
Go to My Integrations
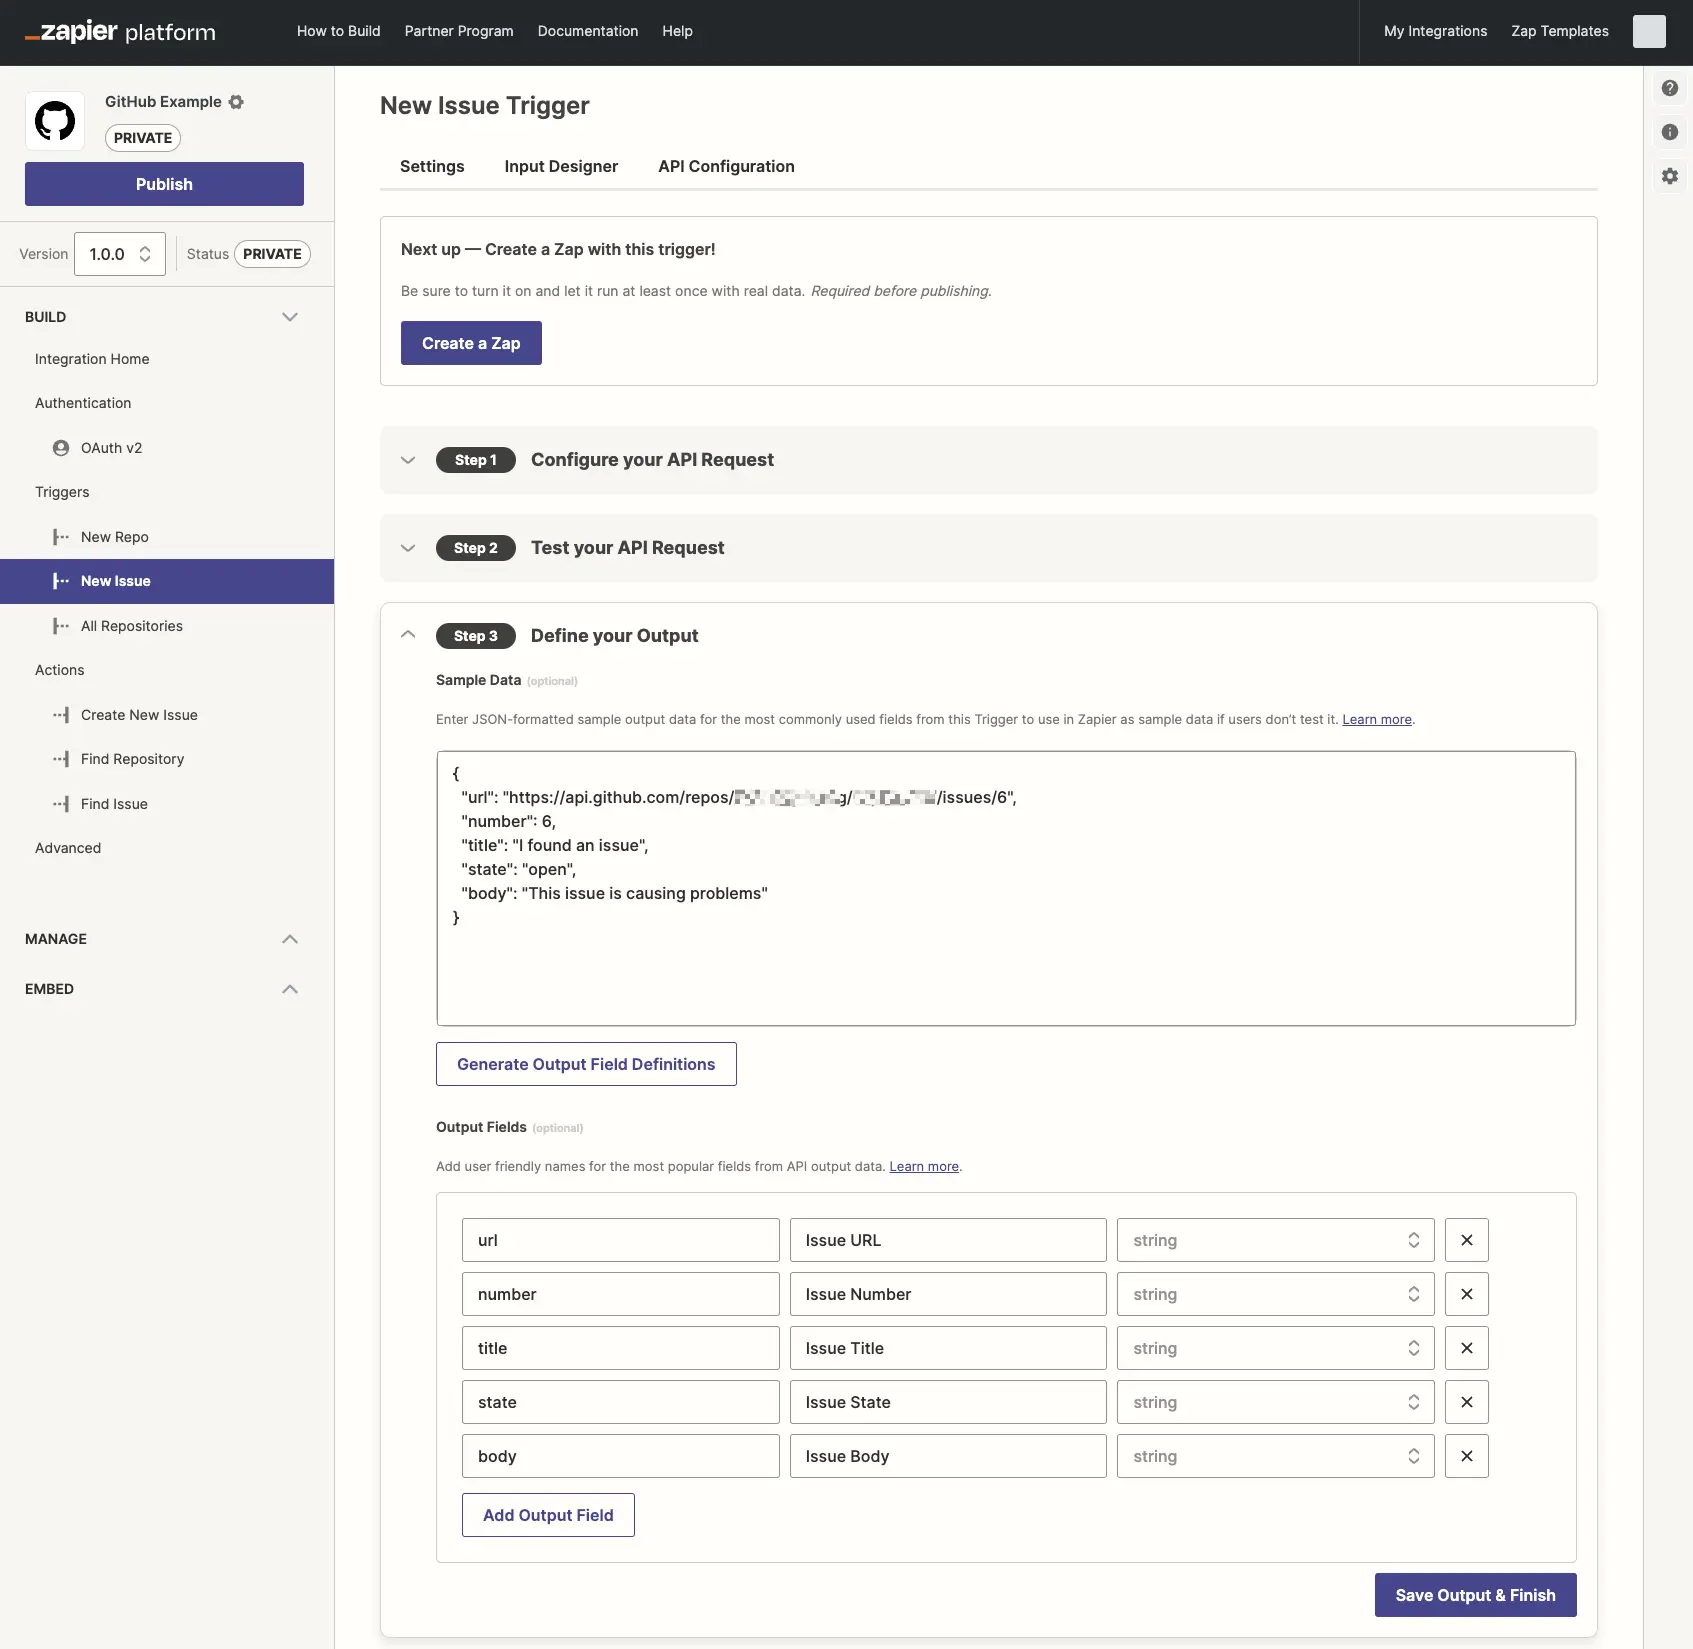pyautogui.click(x=1436, y=31)
